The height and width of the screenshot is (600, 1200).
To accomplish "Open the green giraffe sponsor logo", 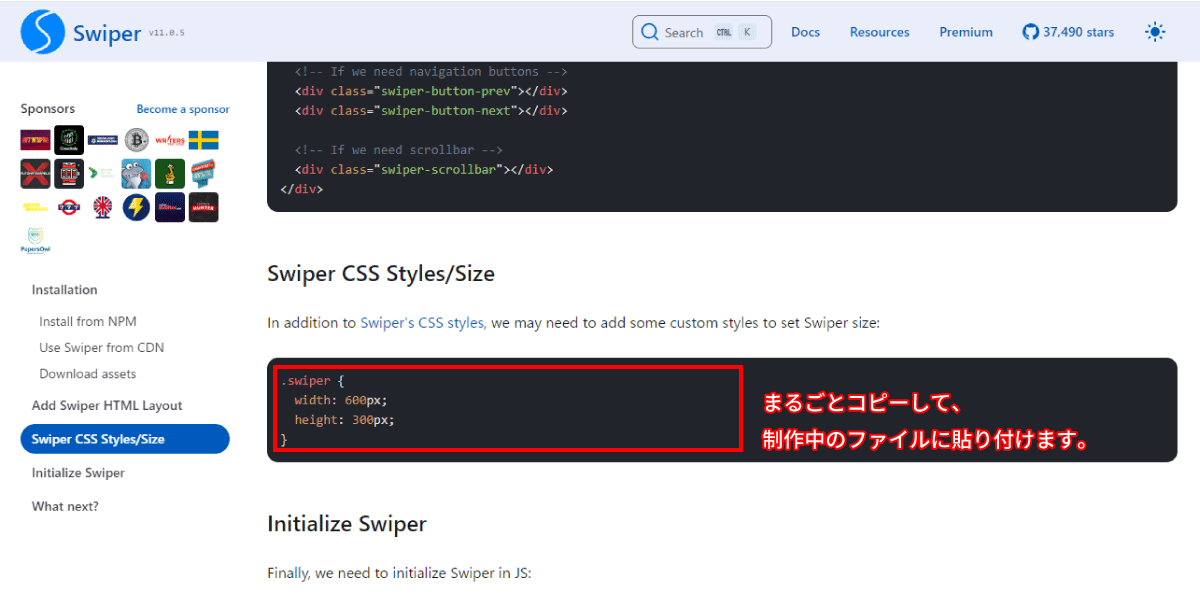I will (170, 174).
